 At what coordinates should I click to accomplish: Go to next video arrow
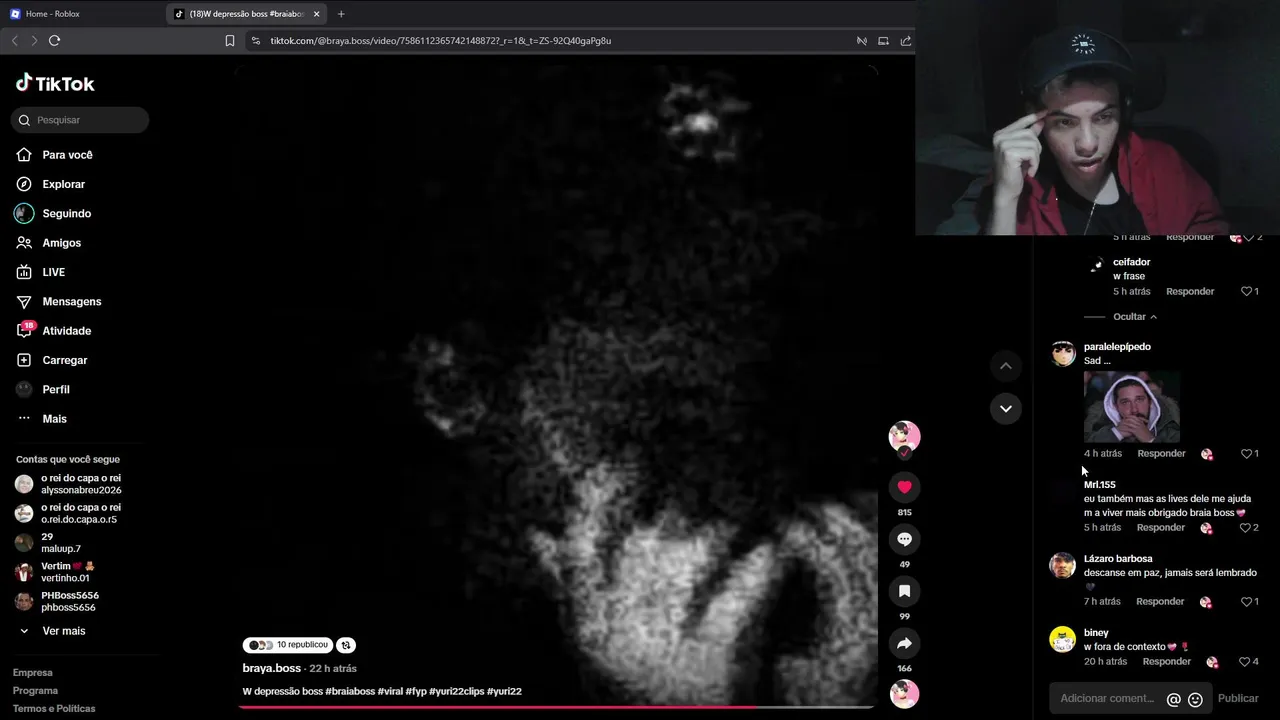(x=1006, y=408)
